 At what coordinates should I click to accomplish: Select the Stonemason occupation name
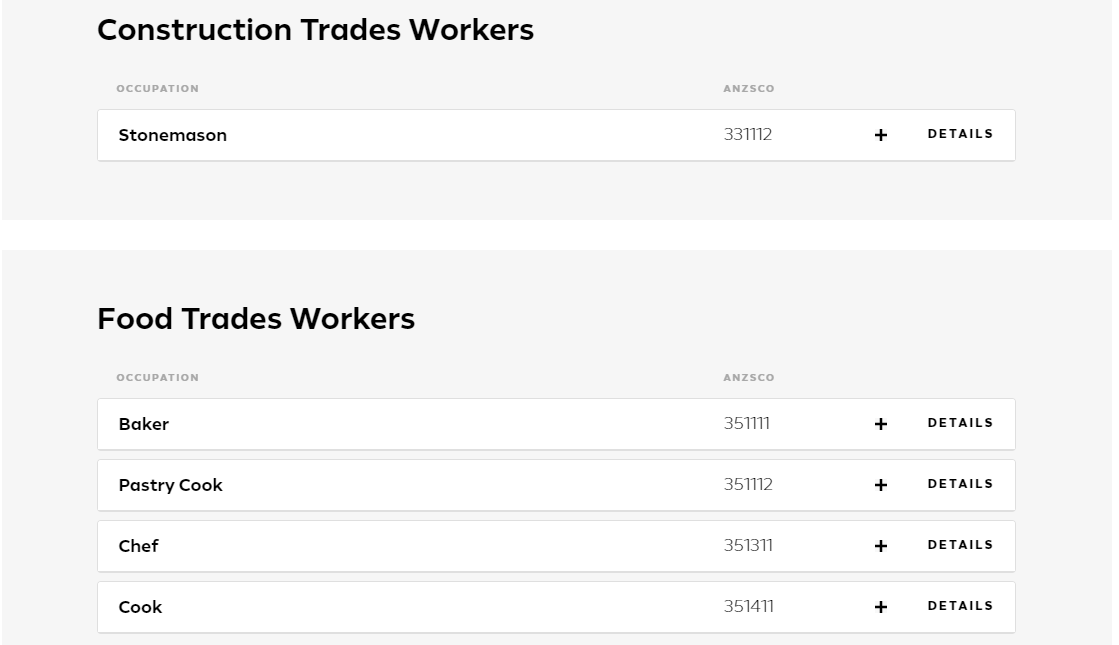(x=173, y=135)
